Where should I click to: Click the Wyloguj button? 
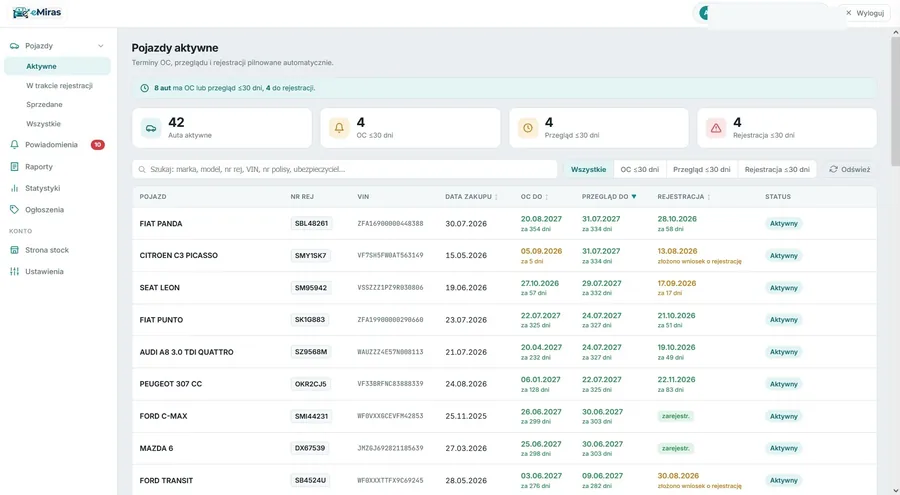[x=864, y=13]
